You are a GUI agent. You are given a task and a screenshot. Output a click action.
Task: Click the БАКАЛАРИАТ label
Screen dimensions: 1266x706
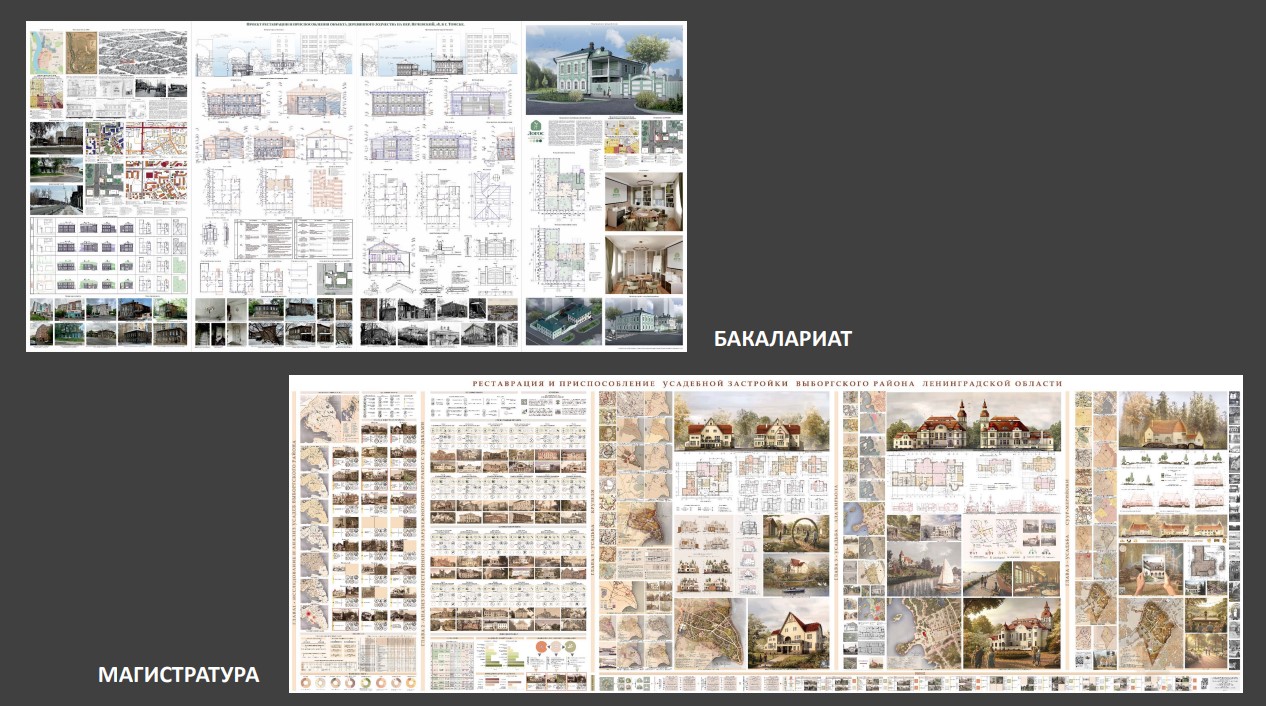tap(782, 339)
